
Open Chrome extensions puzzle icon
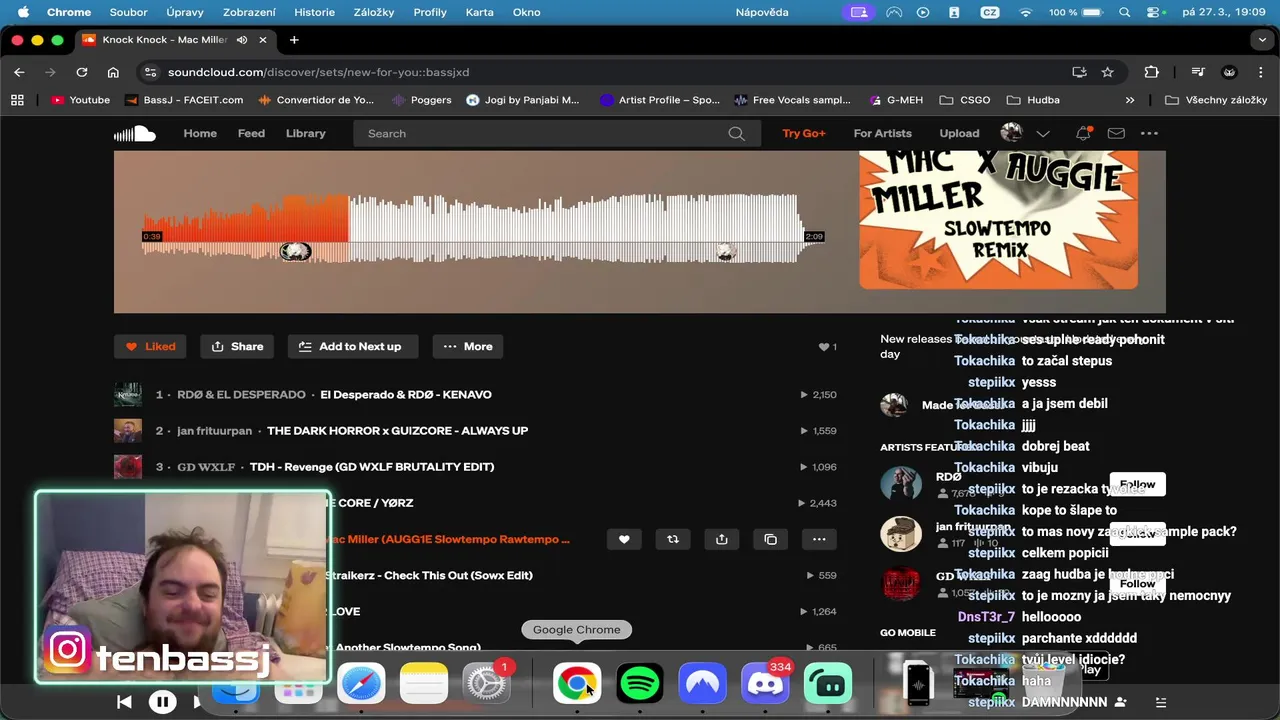click(x=1151, y=72)
